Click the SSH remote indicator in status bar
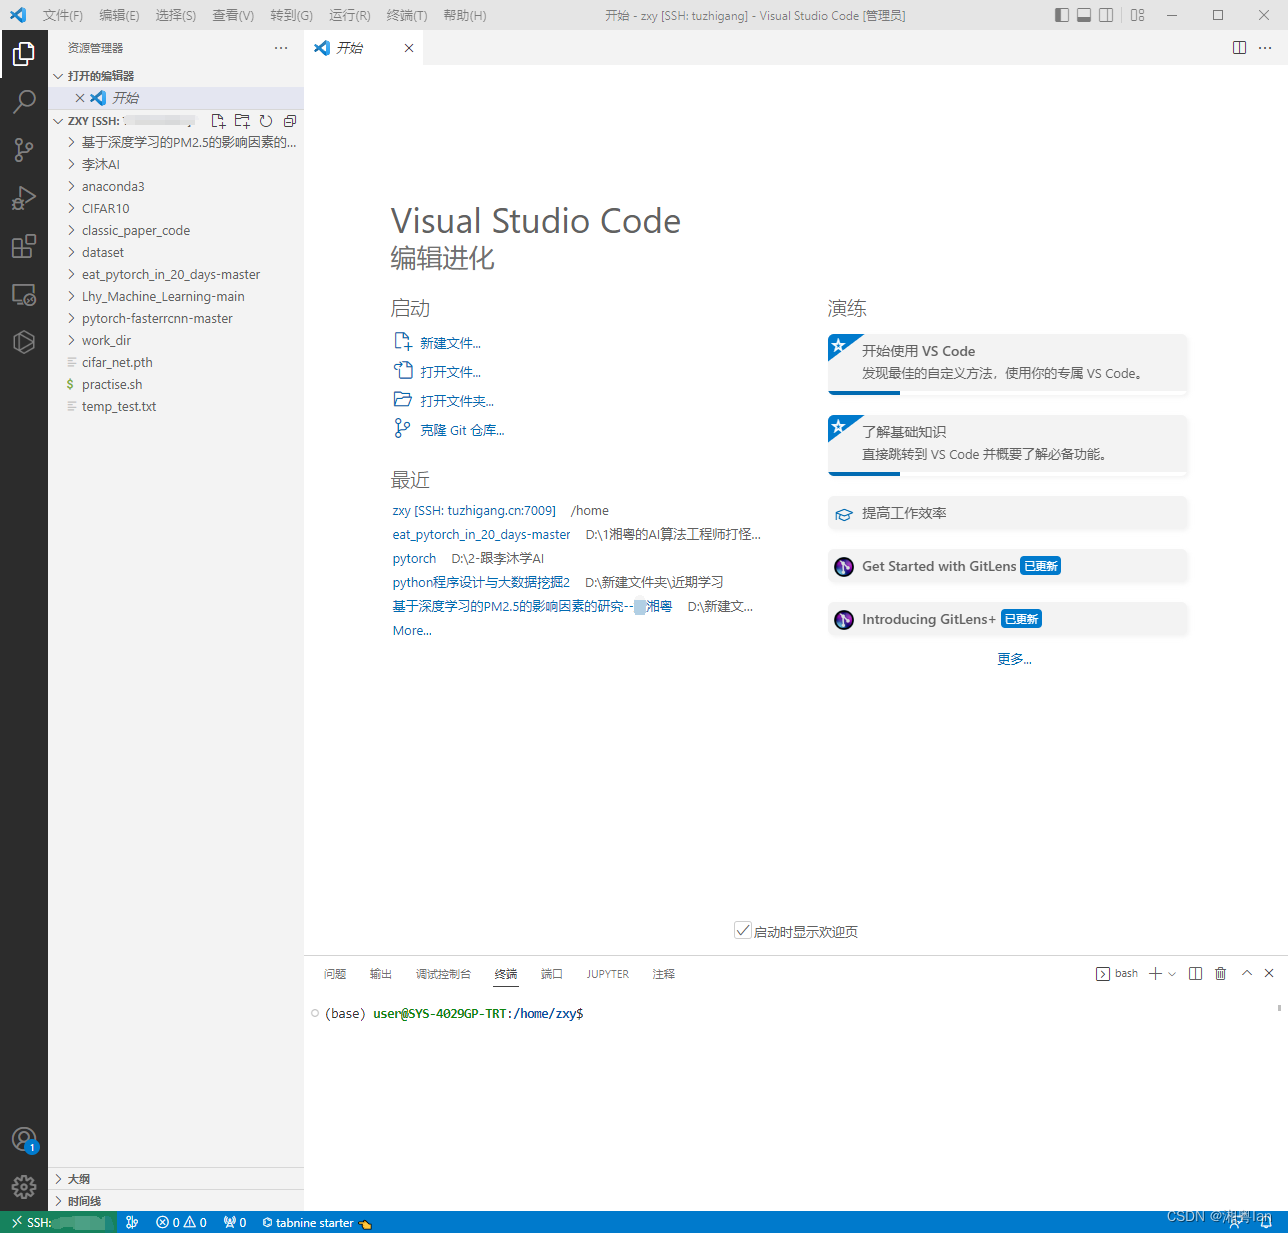Viewport: 1288px width, 1233px height. click(x=59, y=1222)
